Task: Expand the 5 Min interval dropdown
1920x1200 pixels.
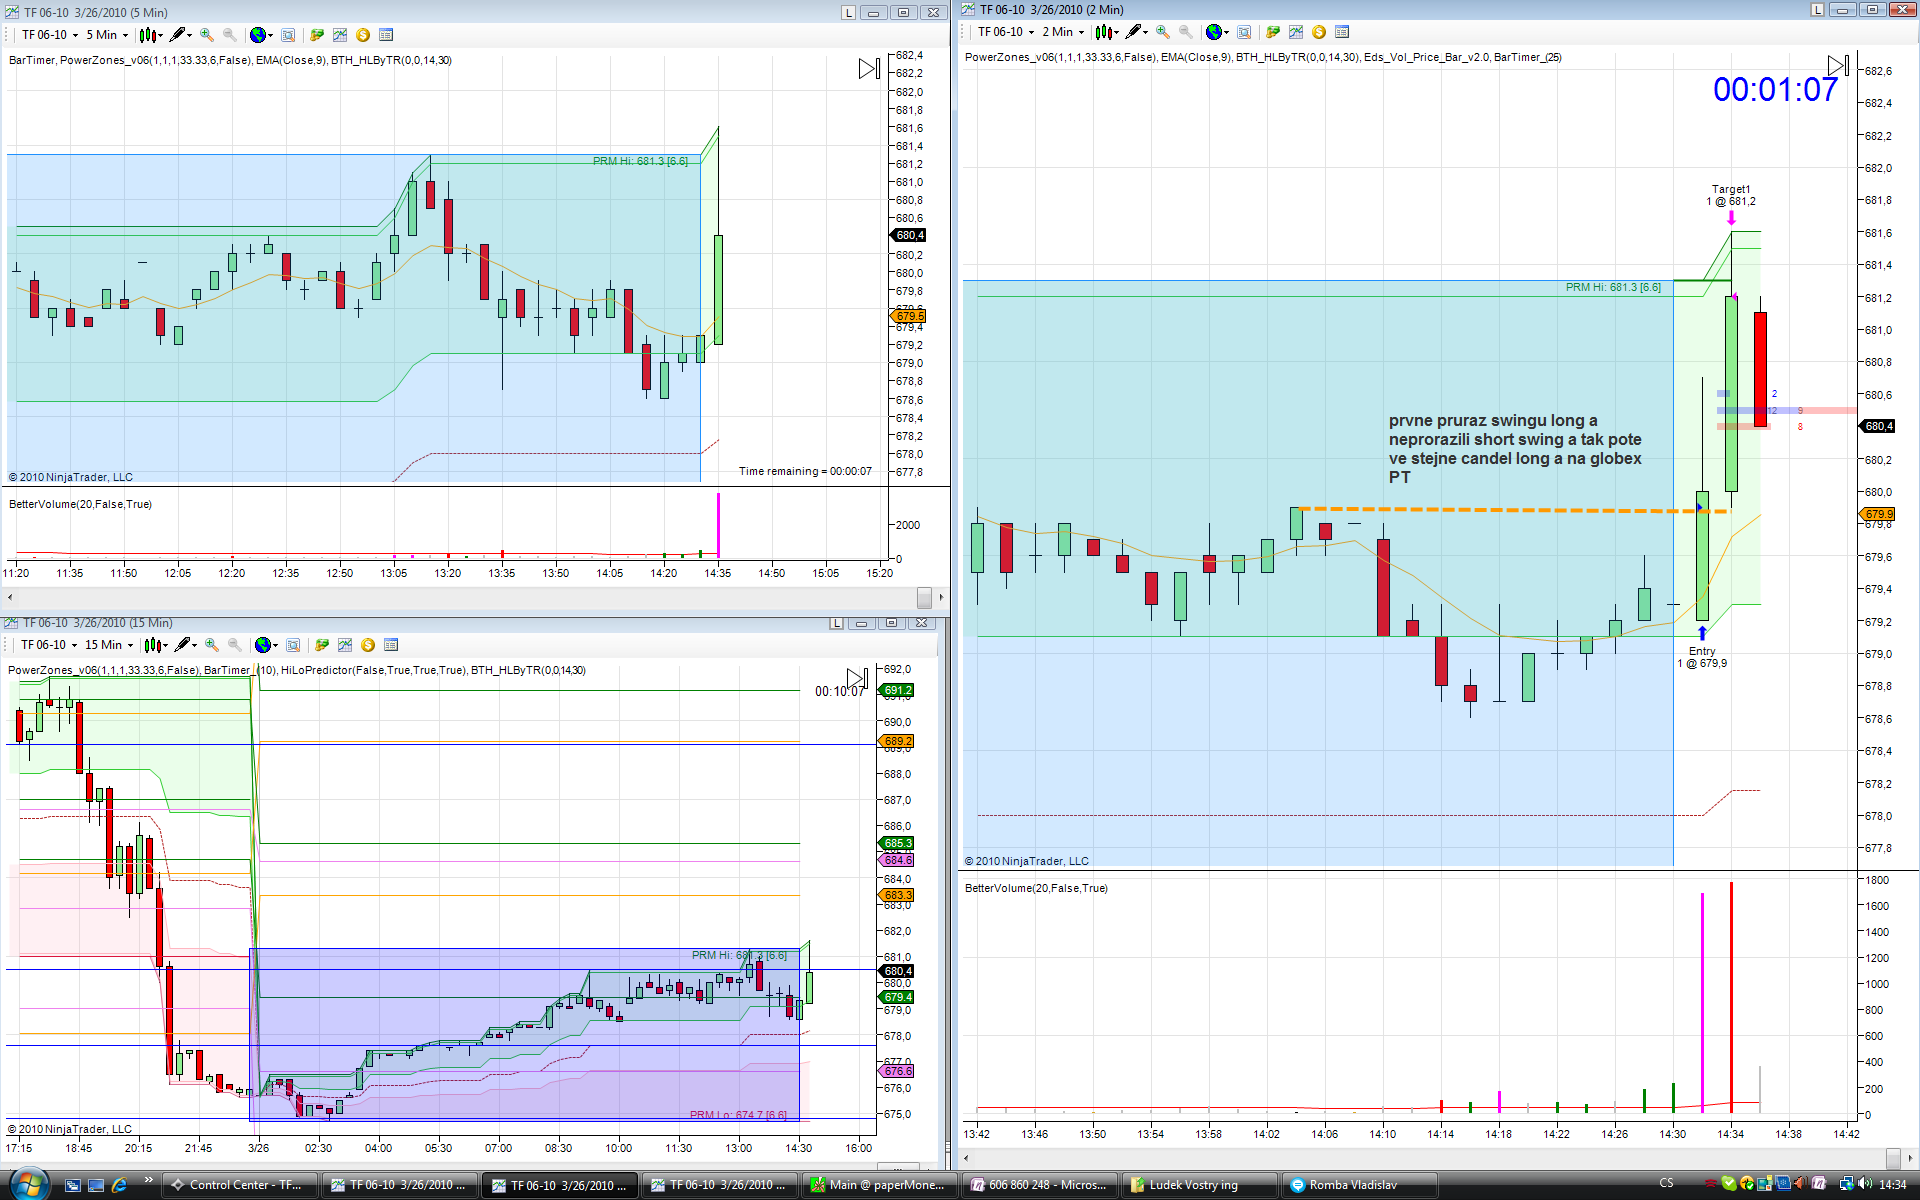Action: tap(107, 35)
